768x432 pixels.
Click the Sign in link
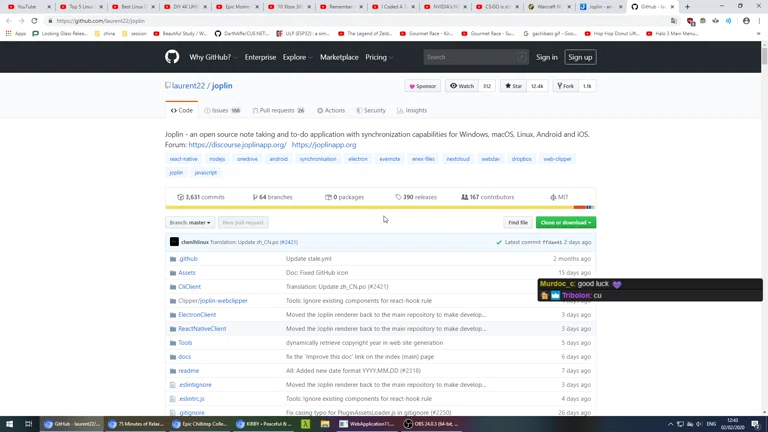tap(547, 57)
